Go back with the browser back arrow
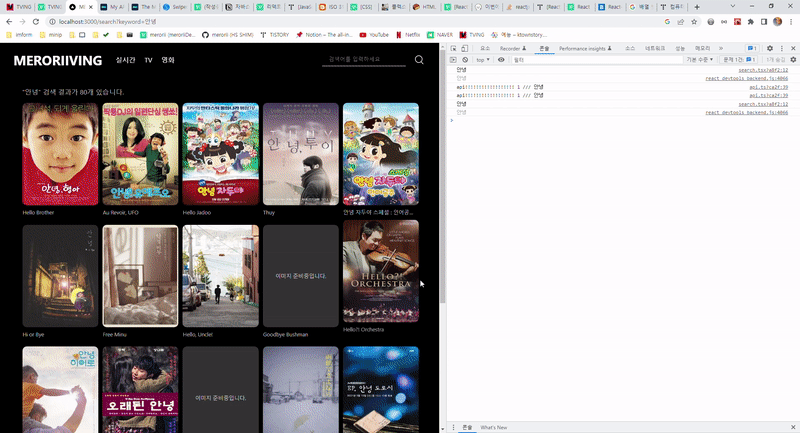Viewport: 800px width, 433px height. pos(9,22)
